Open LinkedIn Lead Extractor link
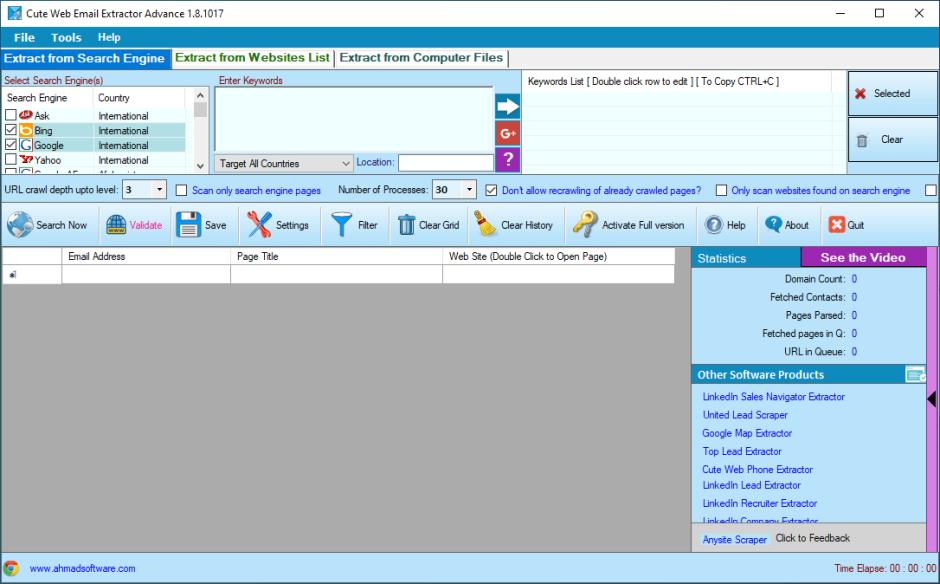The image size is (940, 584). pos(751,485)
